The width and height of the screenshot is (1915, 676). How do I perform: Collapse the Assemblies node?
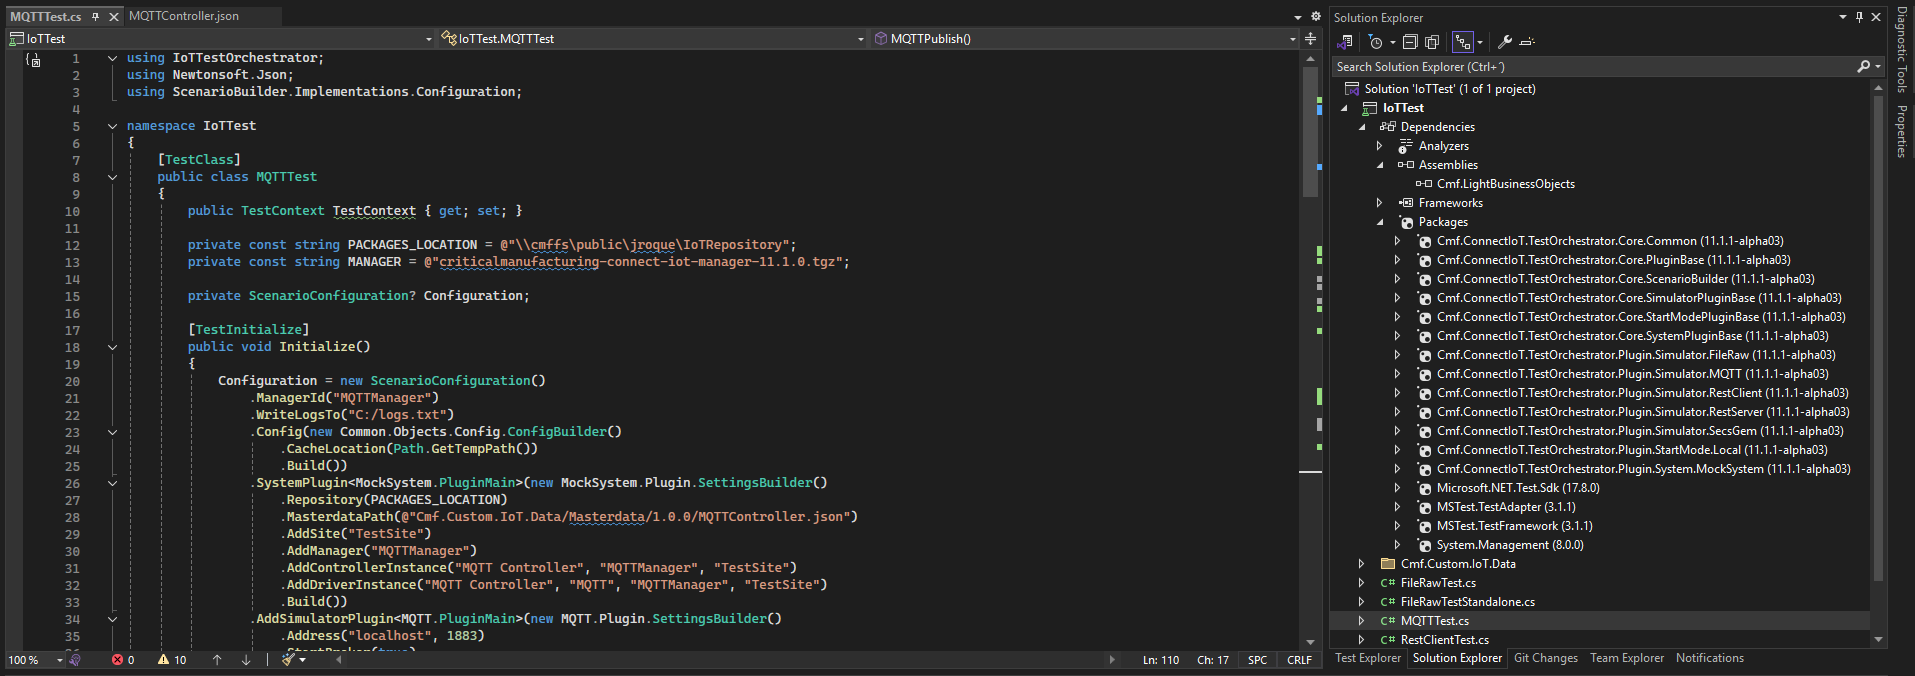coord(1380,165)
